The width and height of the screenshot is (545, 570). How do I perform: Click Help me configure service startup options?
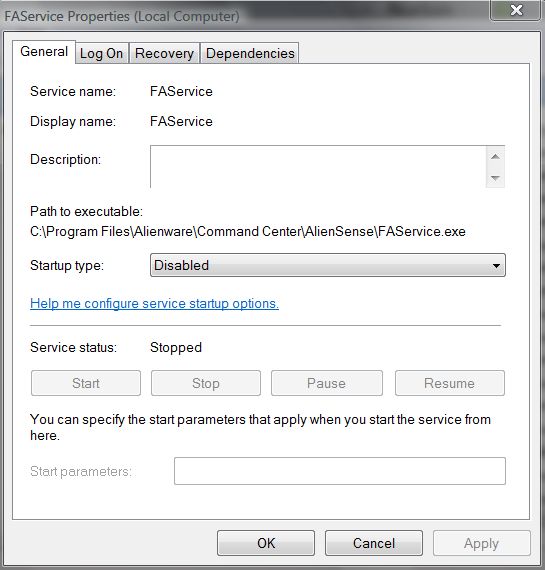tap(154, 303)
